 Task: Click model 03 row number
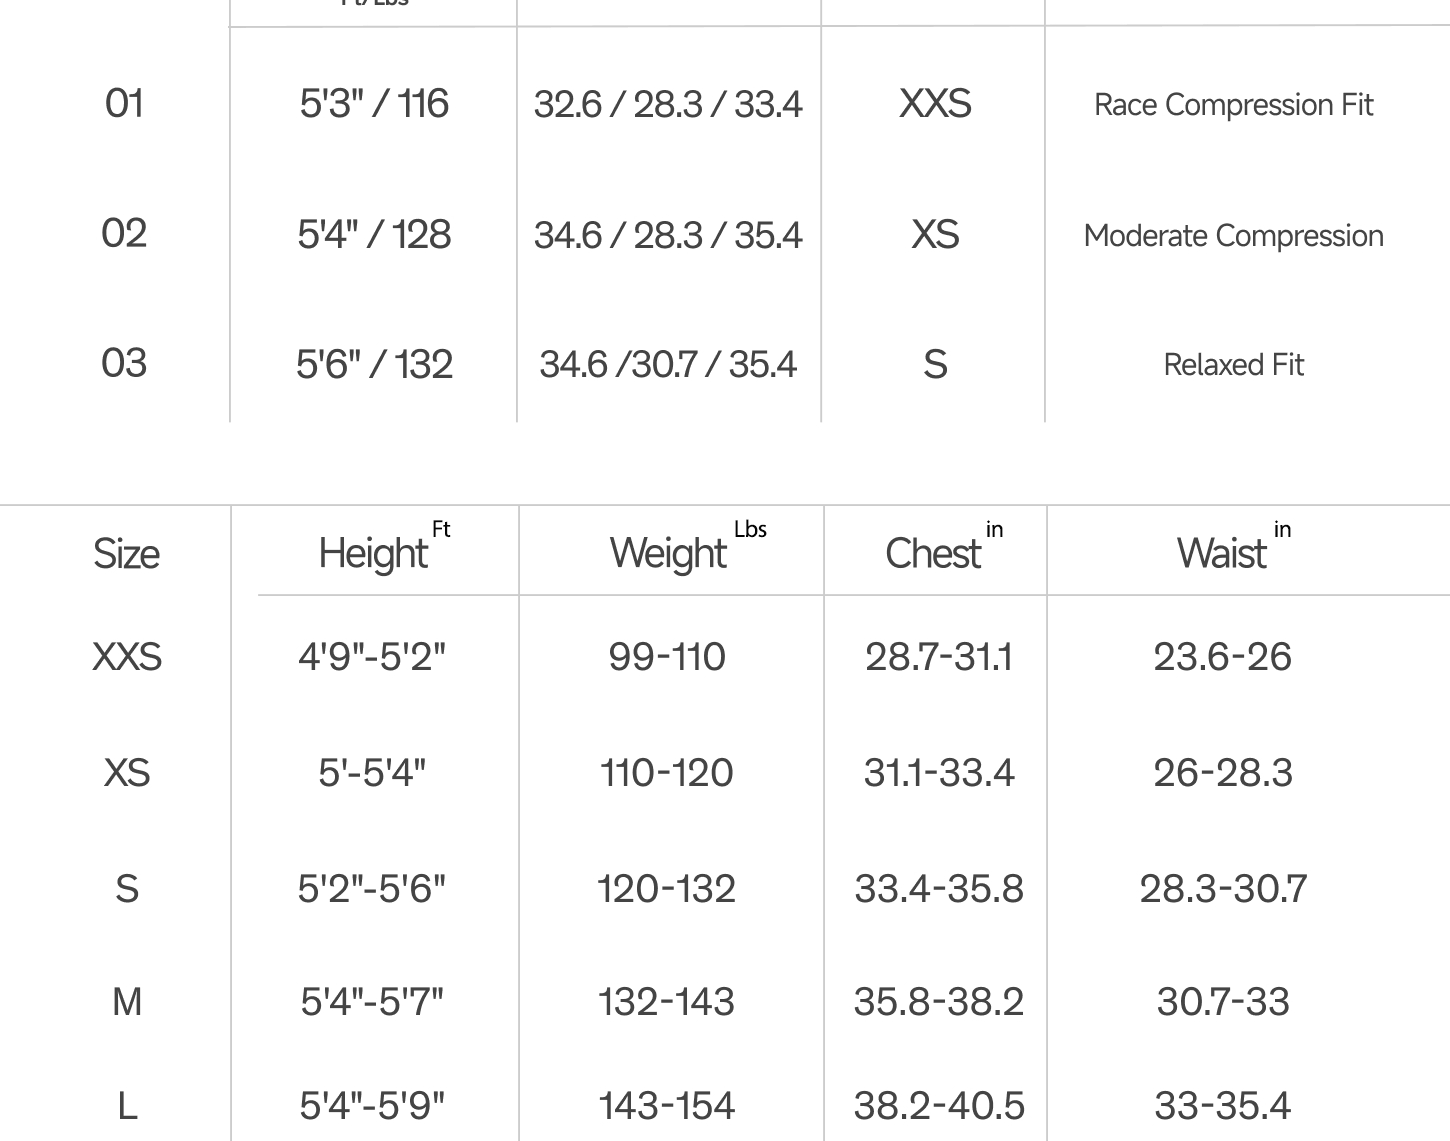coord(124,363)
